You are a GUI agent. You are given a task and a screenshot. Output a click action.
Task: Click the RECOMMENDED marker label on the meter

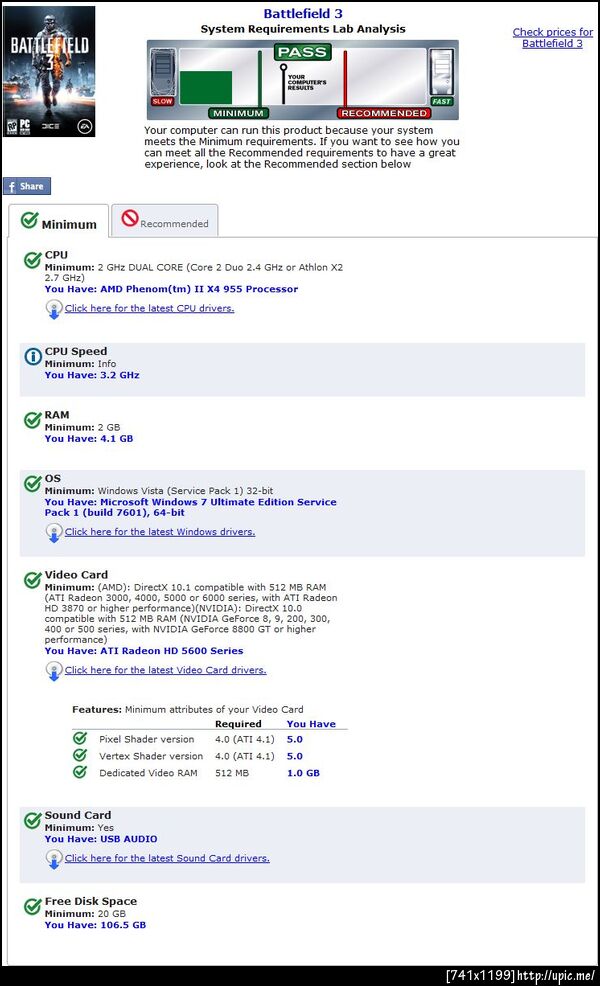(384, 113)
